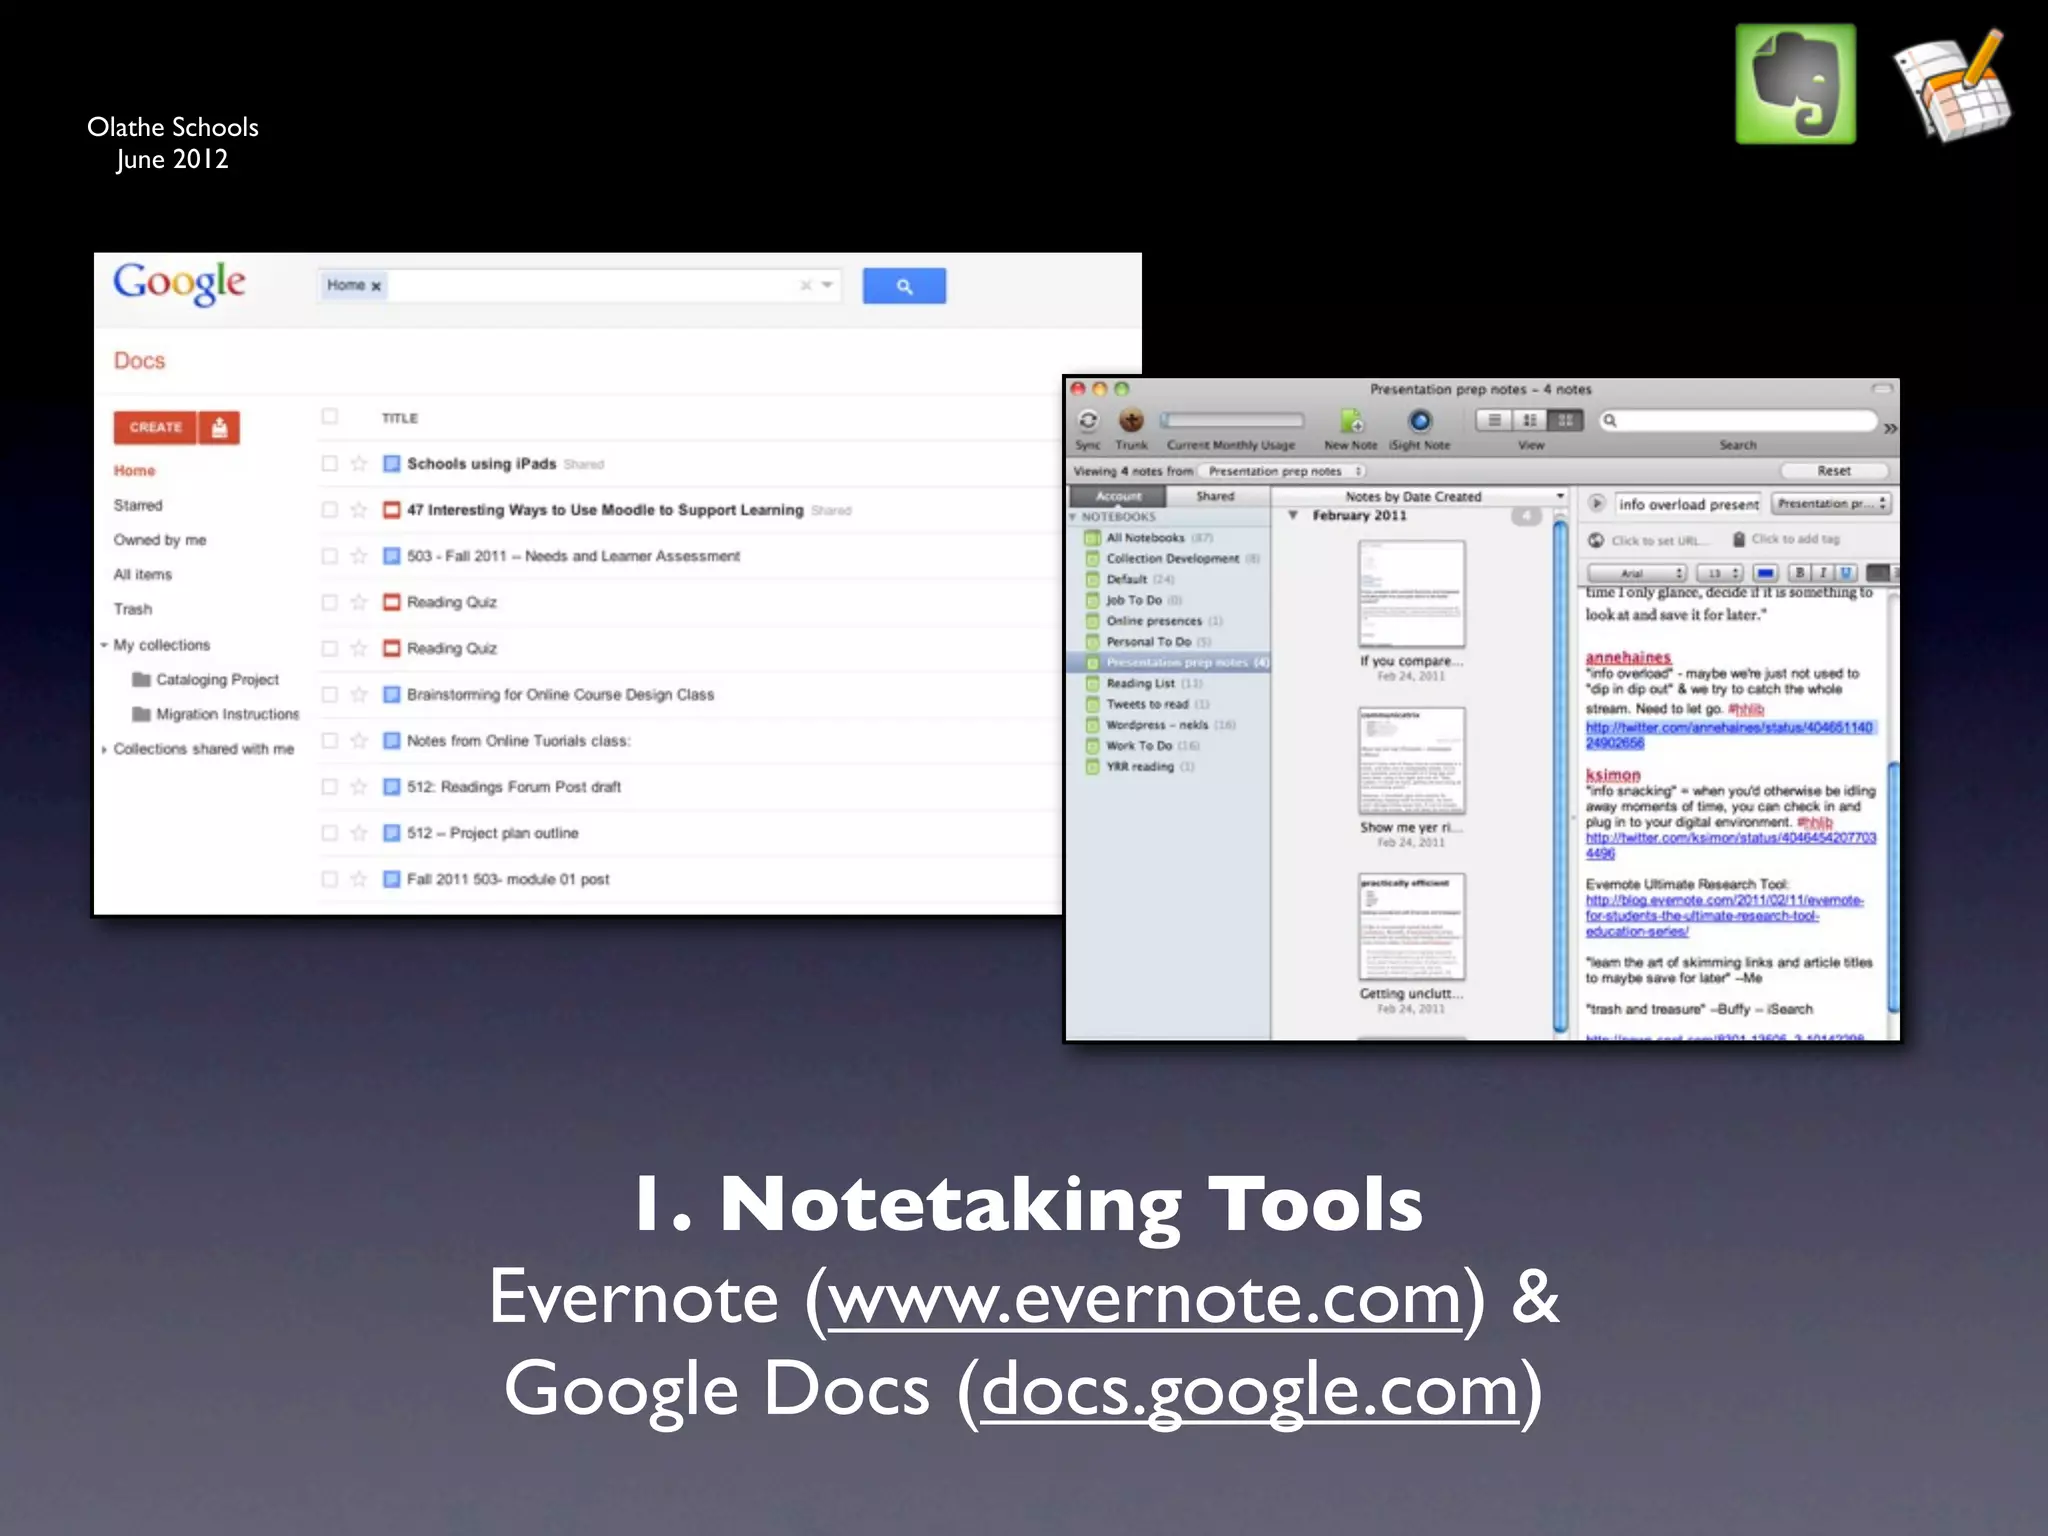Toggle underline formatting in Evernote
Screen dimensions: 2048x1536
coord(1846,573)
